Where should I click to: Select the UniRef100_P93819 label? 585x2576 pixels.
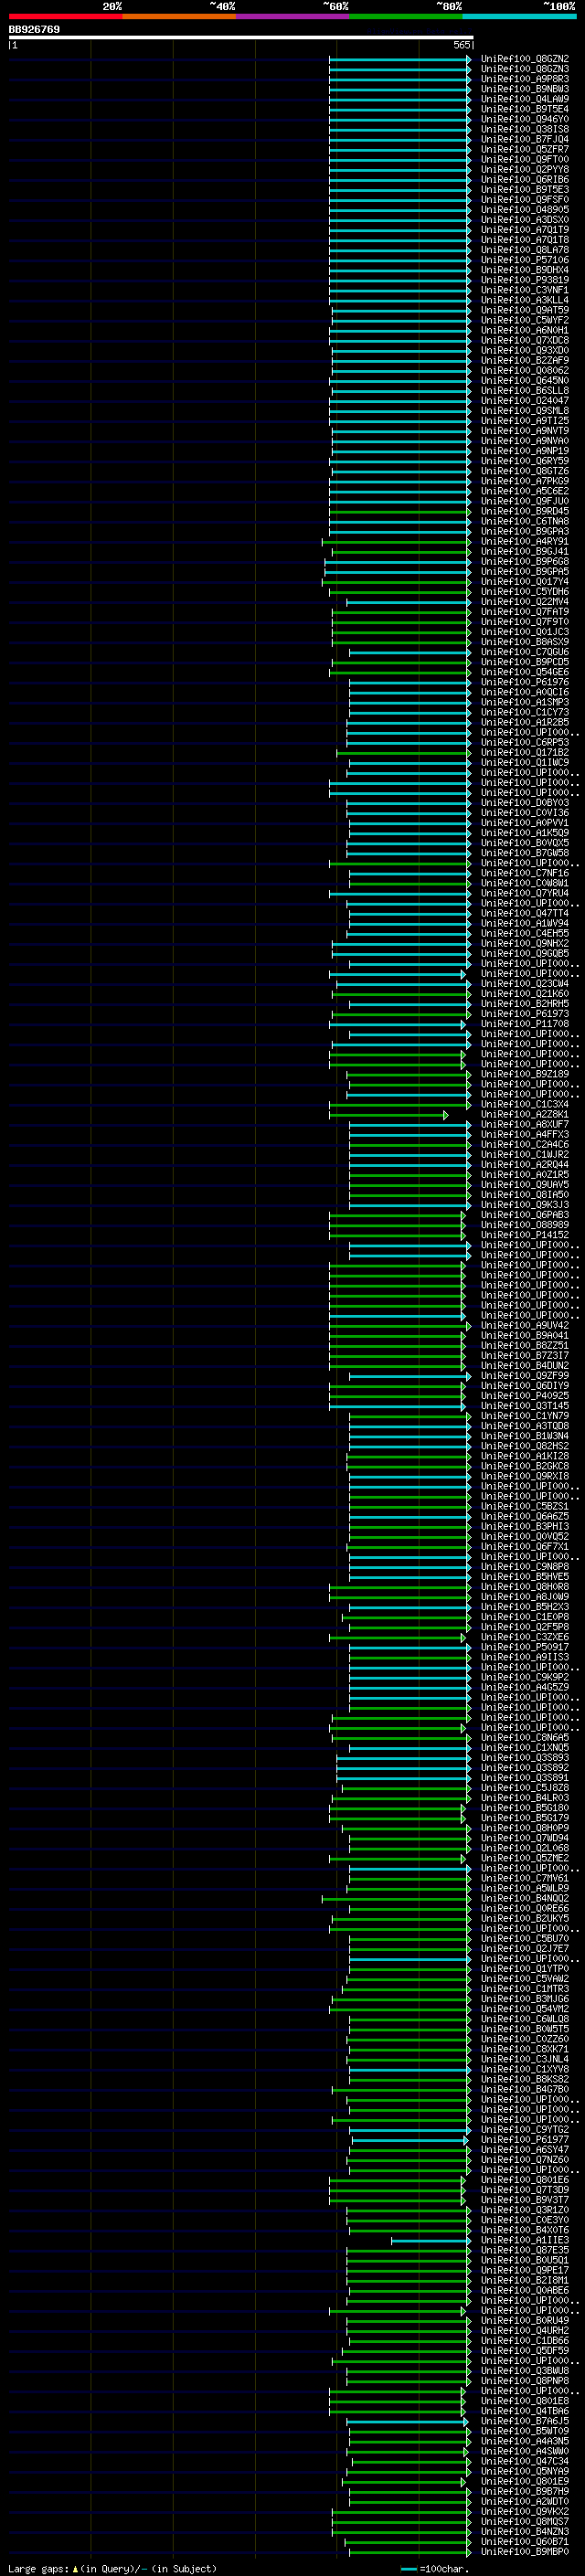click(525, 280)
